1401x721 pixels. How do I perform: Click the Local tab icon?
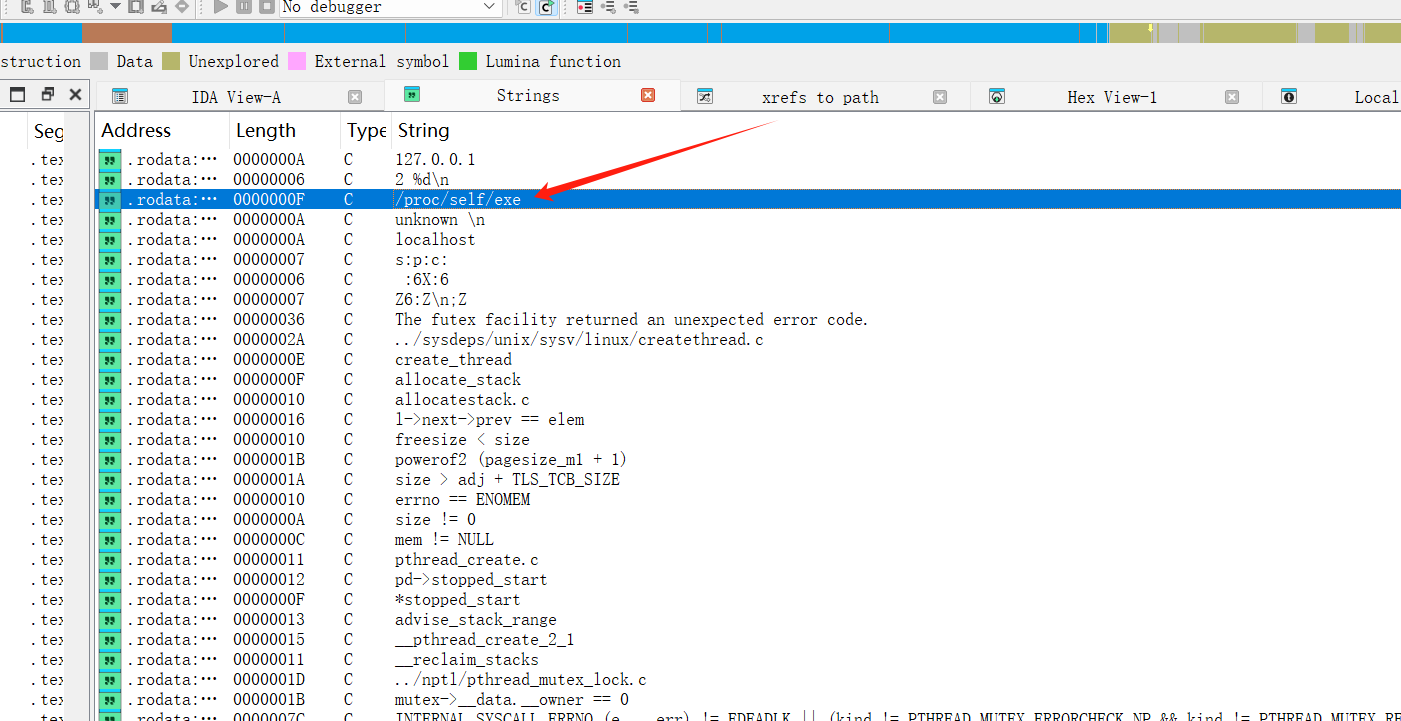point(1289,97)
